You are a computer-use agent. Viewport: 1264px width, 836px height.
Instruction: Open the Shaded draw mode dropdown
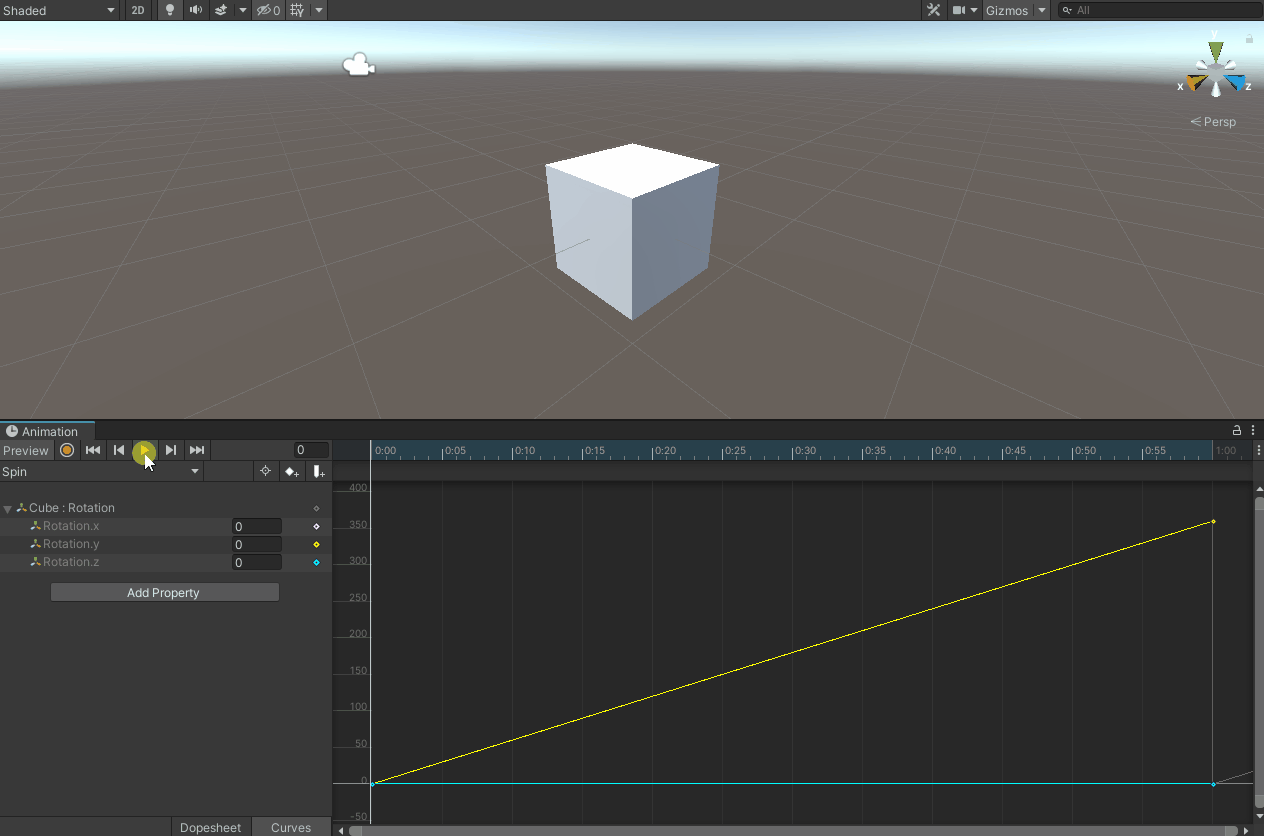59,10
